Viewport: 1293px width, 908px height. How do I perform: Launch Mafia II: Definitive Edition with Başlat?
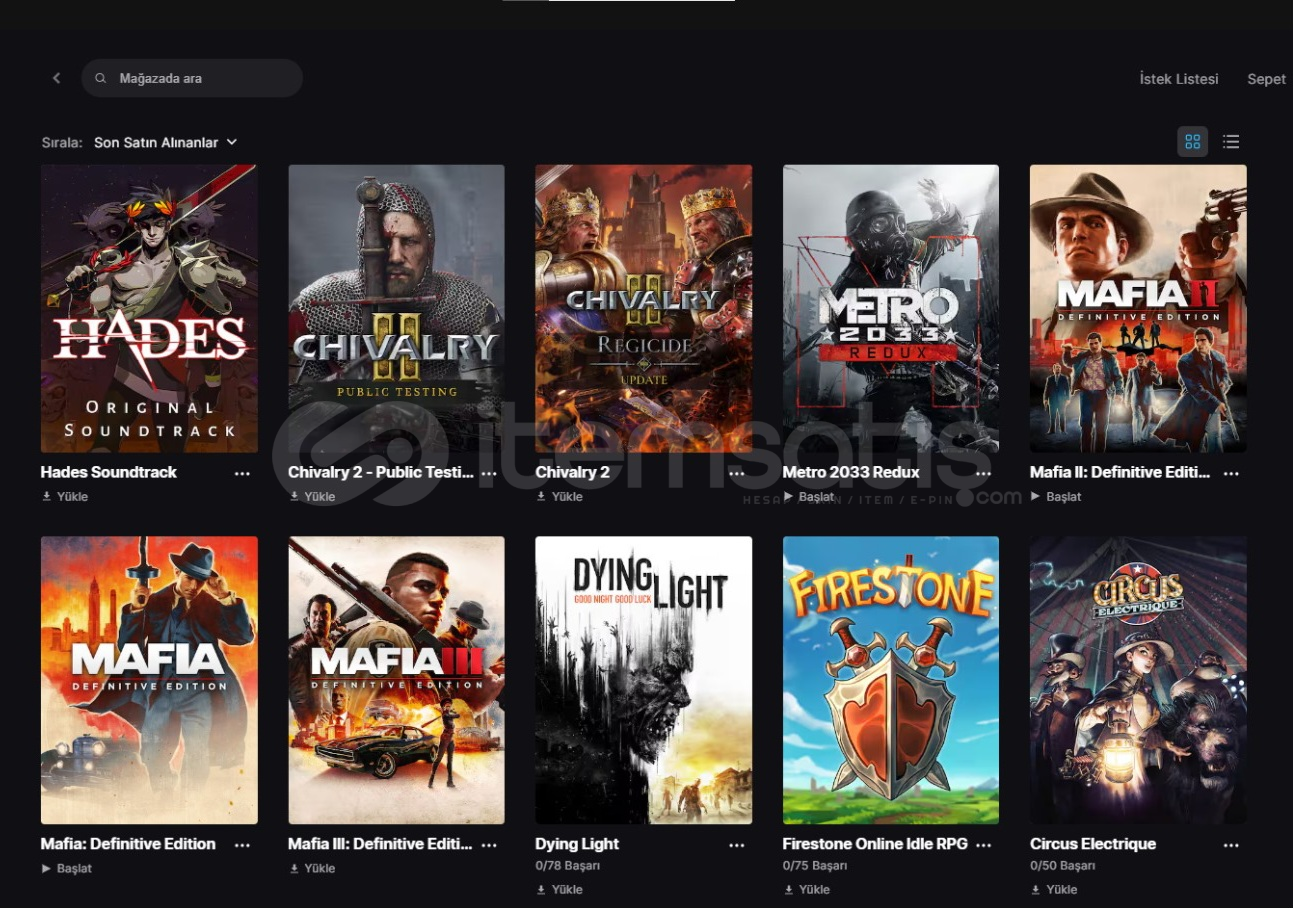pyautogui.click(x=1056, y=497)
